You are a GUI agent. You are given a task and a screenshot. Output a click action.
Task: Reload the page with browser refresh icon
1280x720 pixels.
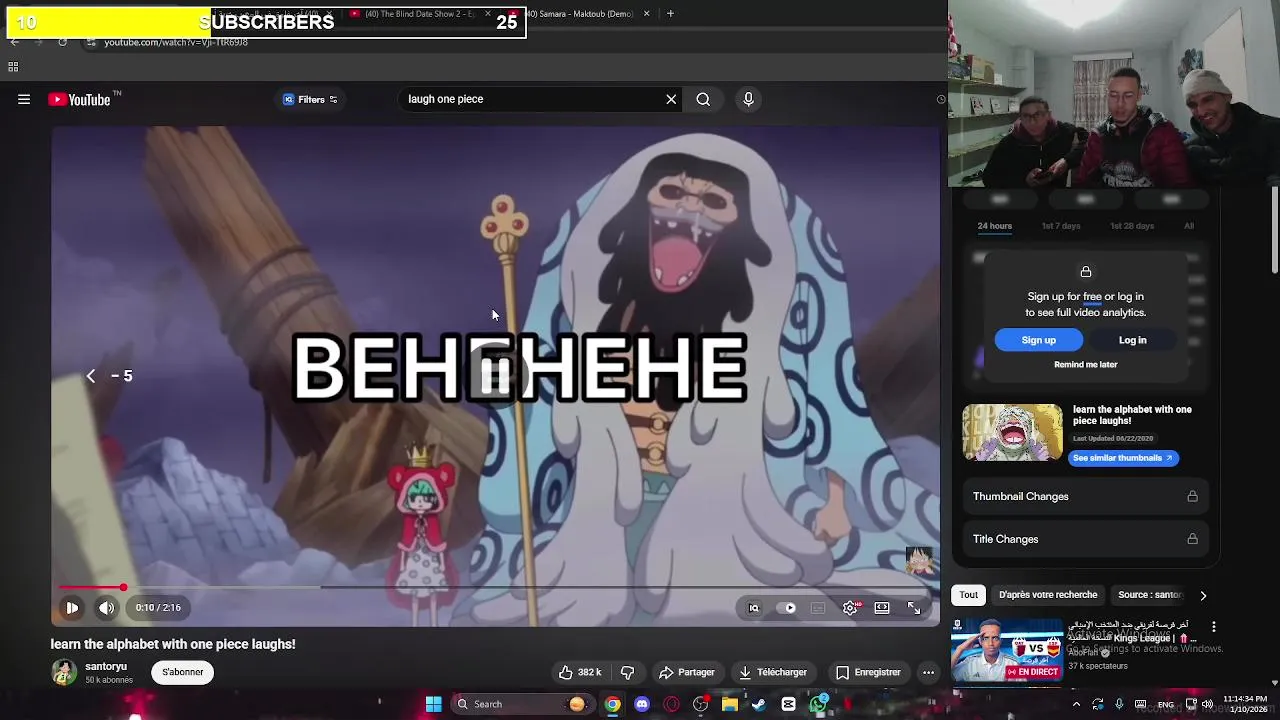(62, 42)
